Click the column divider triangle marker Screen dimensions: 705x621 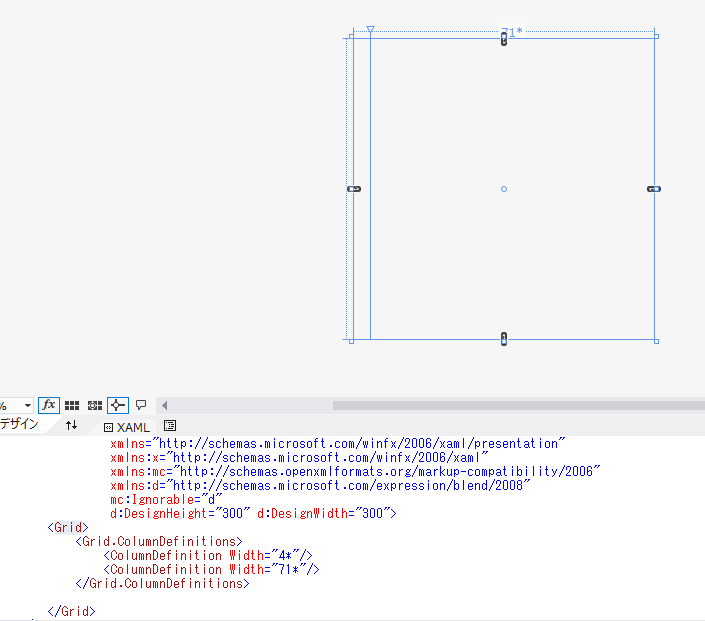(370, 29)
